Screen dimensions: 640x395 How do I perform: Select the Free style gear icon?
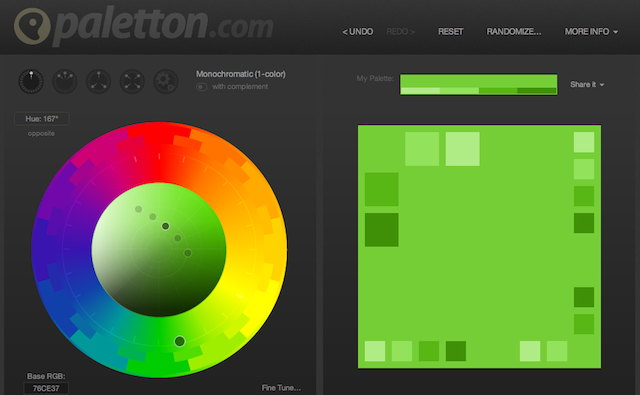[x=166, y=81]
